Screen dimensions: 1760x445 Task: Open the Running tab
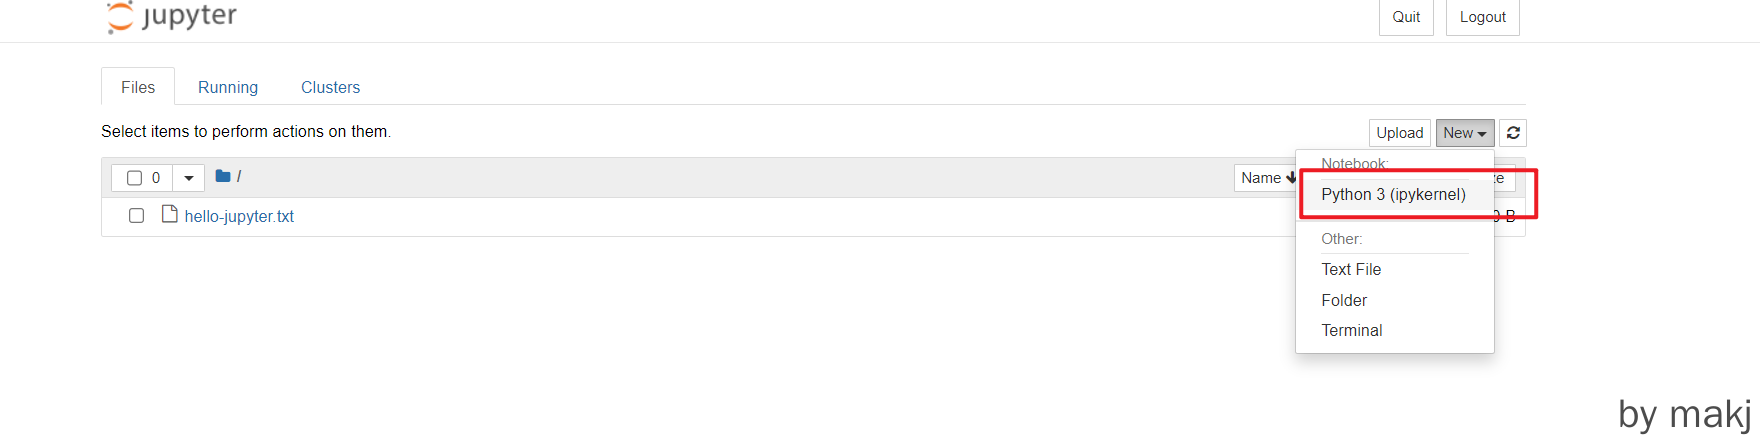pyautogui.click(x=228, y=87)
